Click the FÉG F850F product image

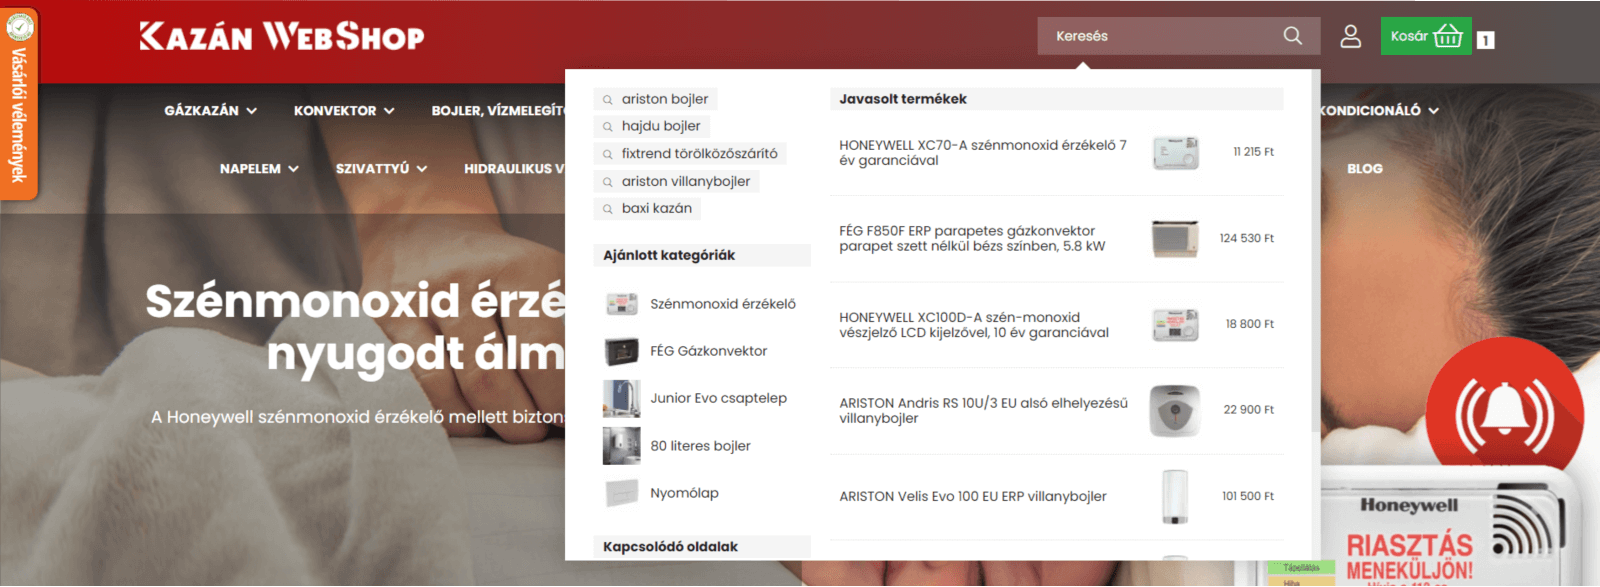tap(1175, 239)
